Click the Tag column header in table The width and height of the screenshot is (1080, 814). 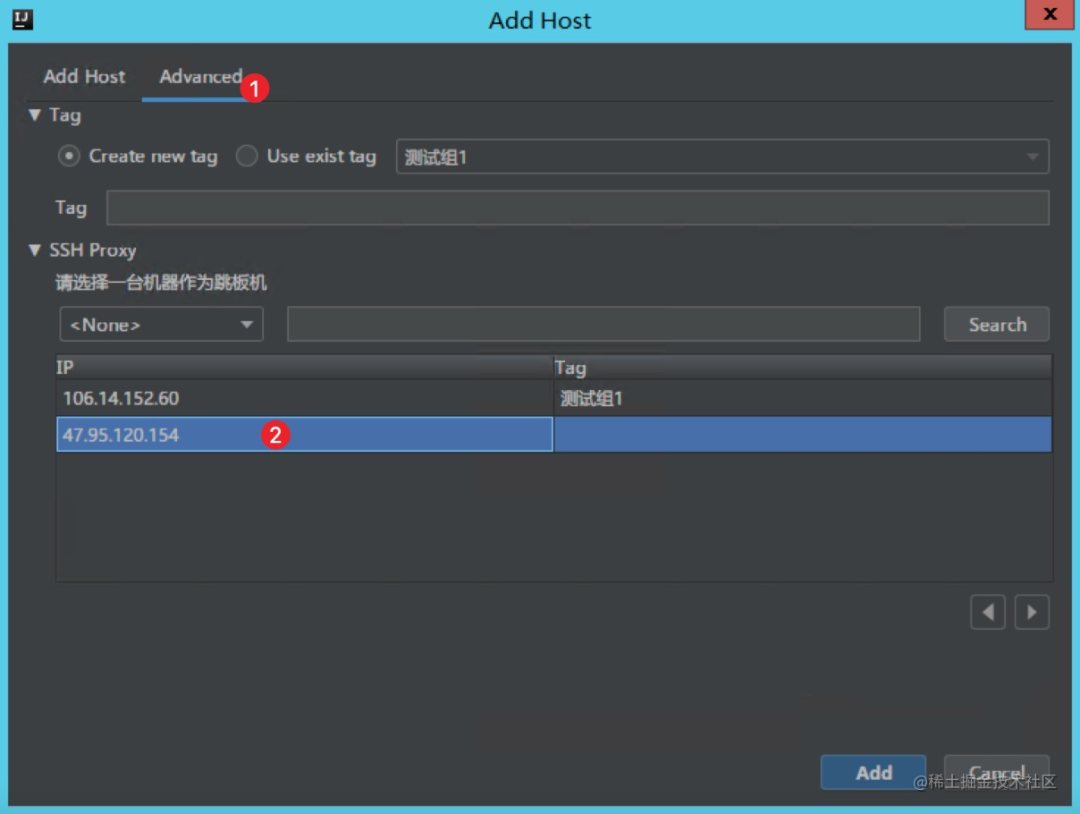[803, 367]
